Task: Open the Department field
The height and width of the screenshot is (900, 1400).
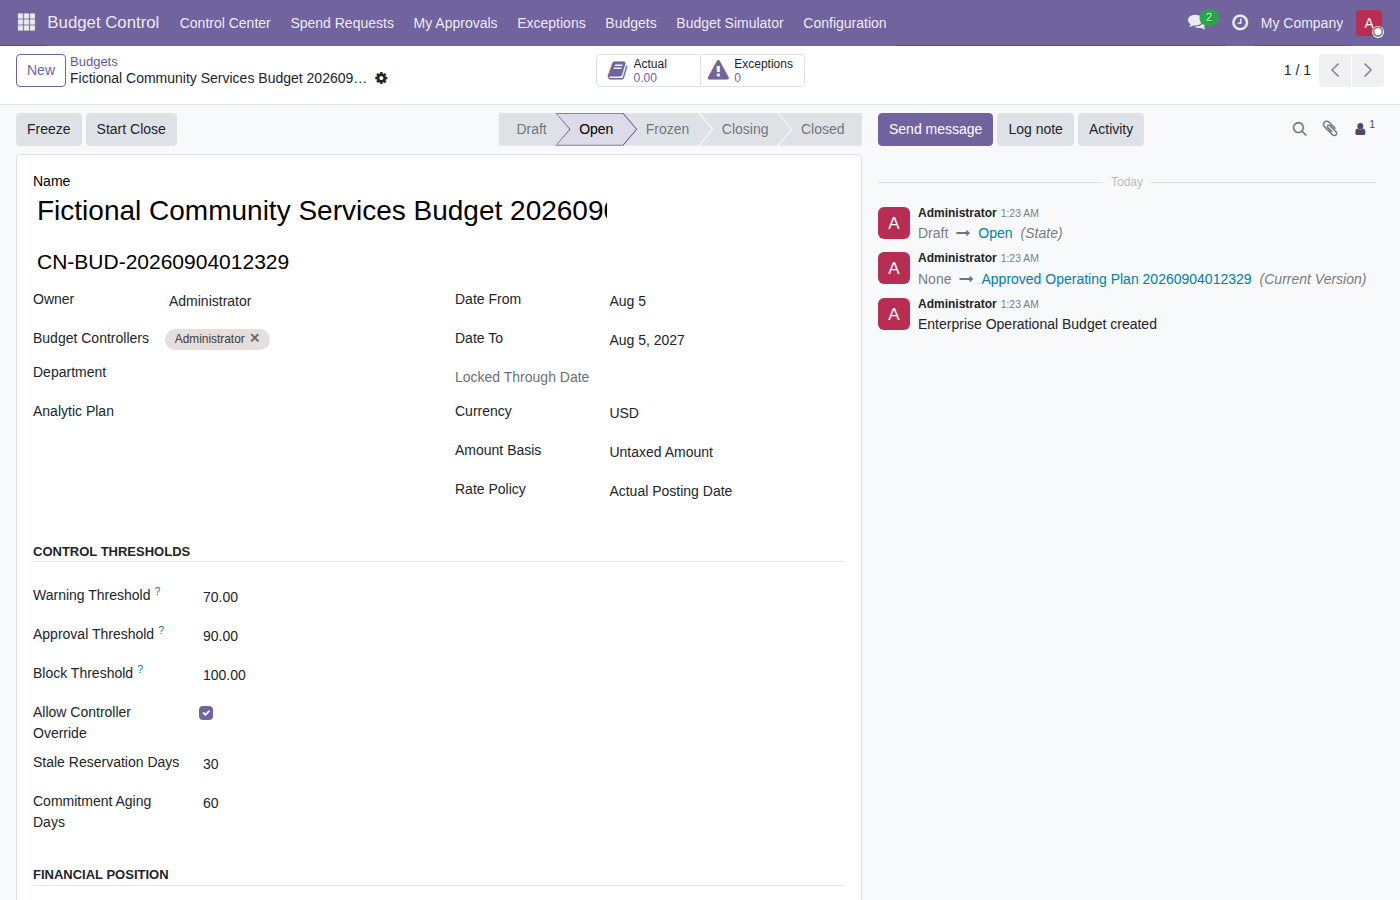Action: 296,374
